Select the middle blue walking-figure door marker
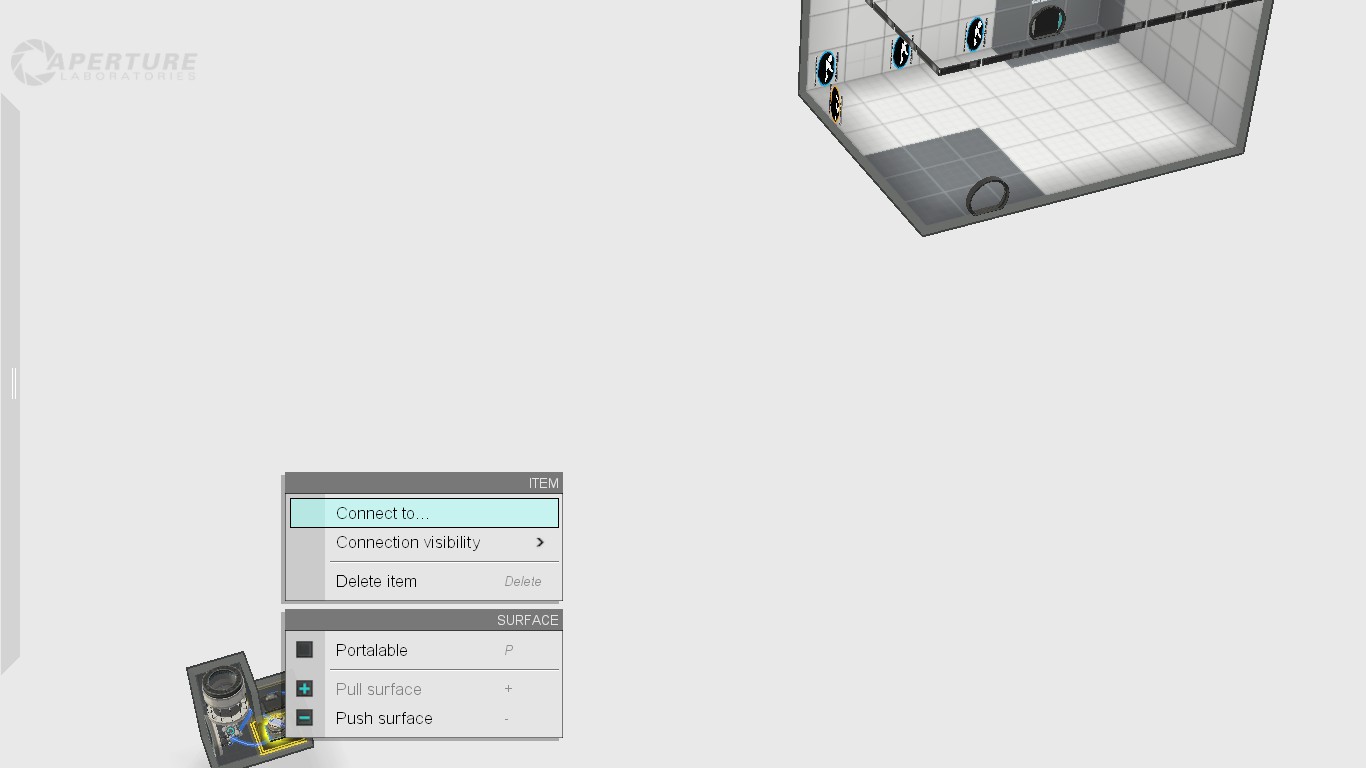The width and height of the screenshot is (1366, 768). click(901, 52)
